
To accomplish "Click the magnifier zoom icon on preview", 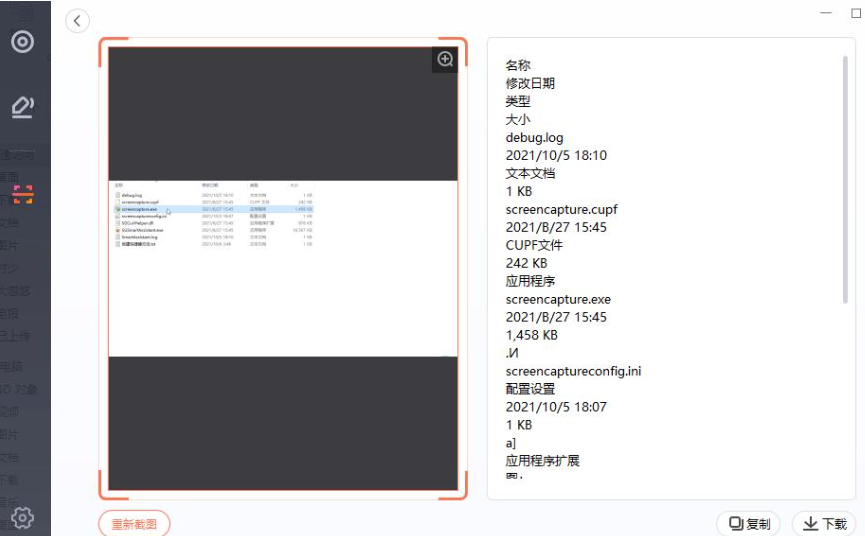I will [x=445, y=59].
